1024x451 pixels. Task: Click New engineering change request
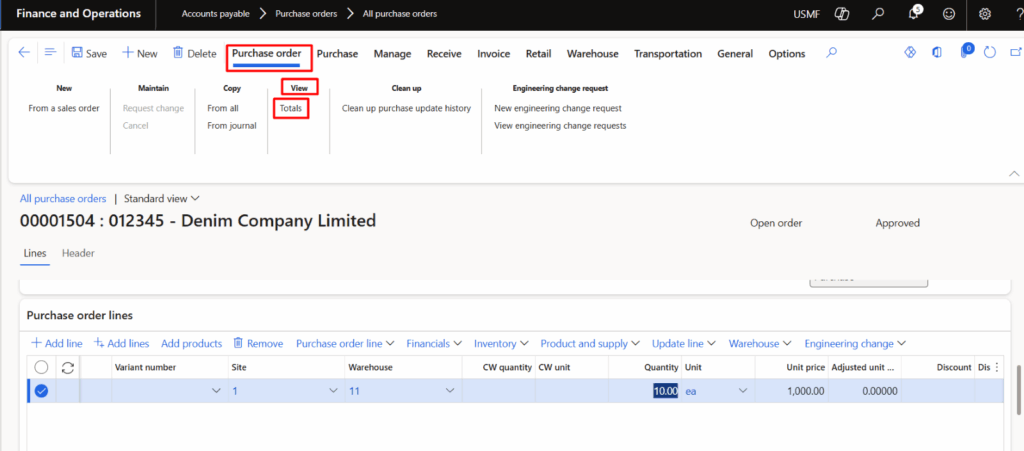[558, 108]
